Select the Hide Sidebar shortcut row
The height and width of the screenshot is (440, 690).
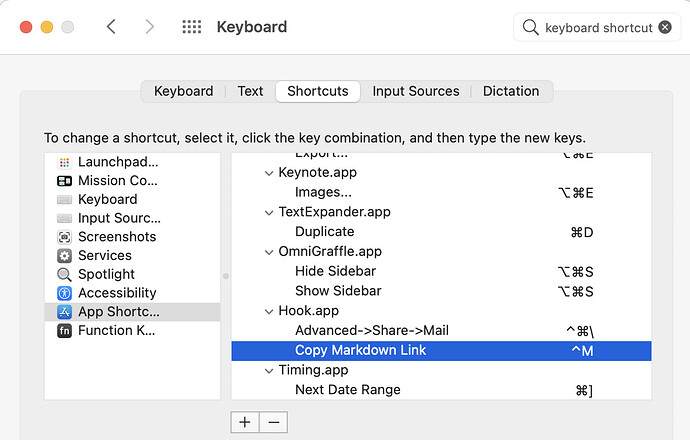click(441, 271)
